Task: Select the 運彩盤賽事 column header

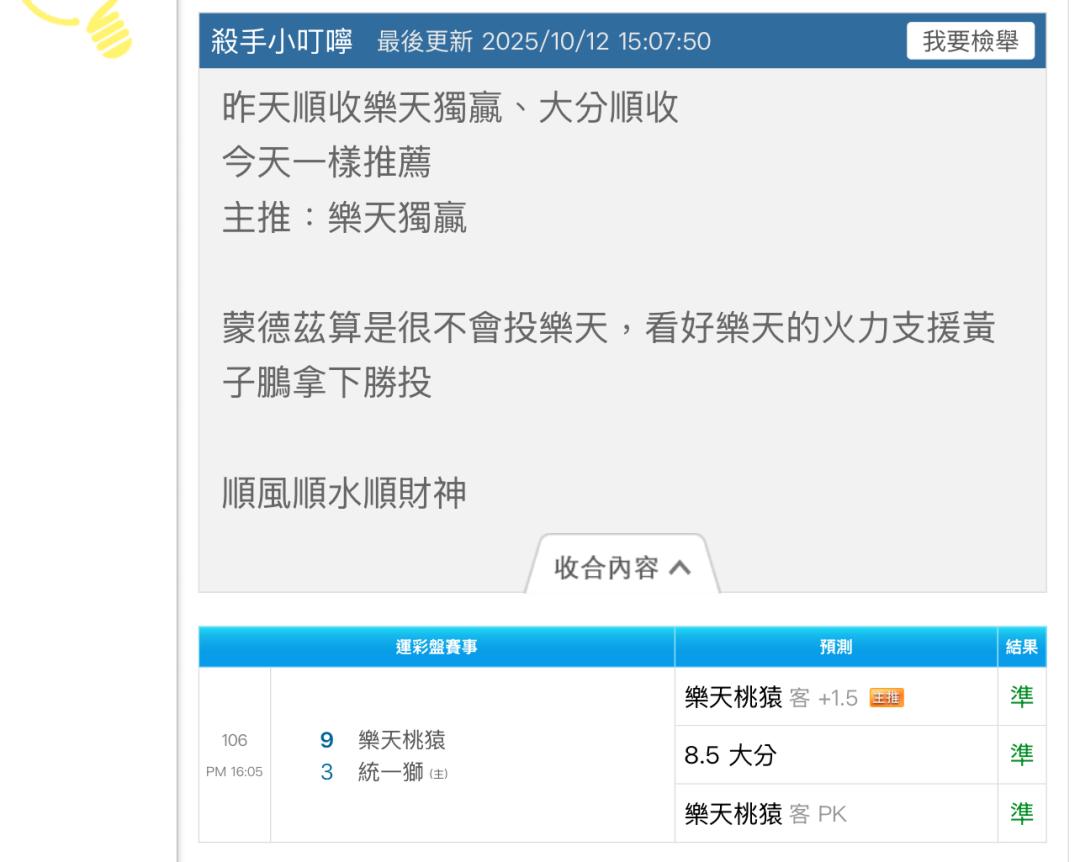Action: click(x=436, y=647)
